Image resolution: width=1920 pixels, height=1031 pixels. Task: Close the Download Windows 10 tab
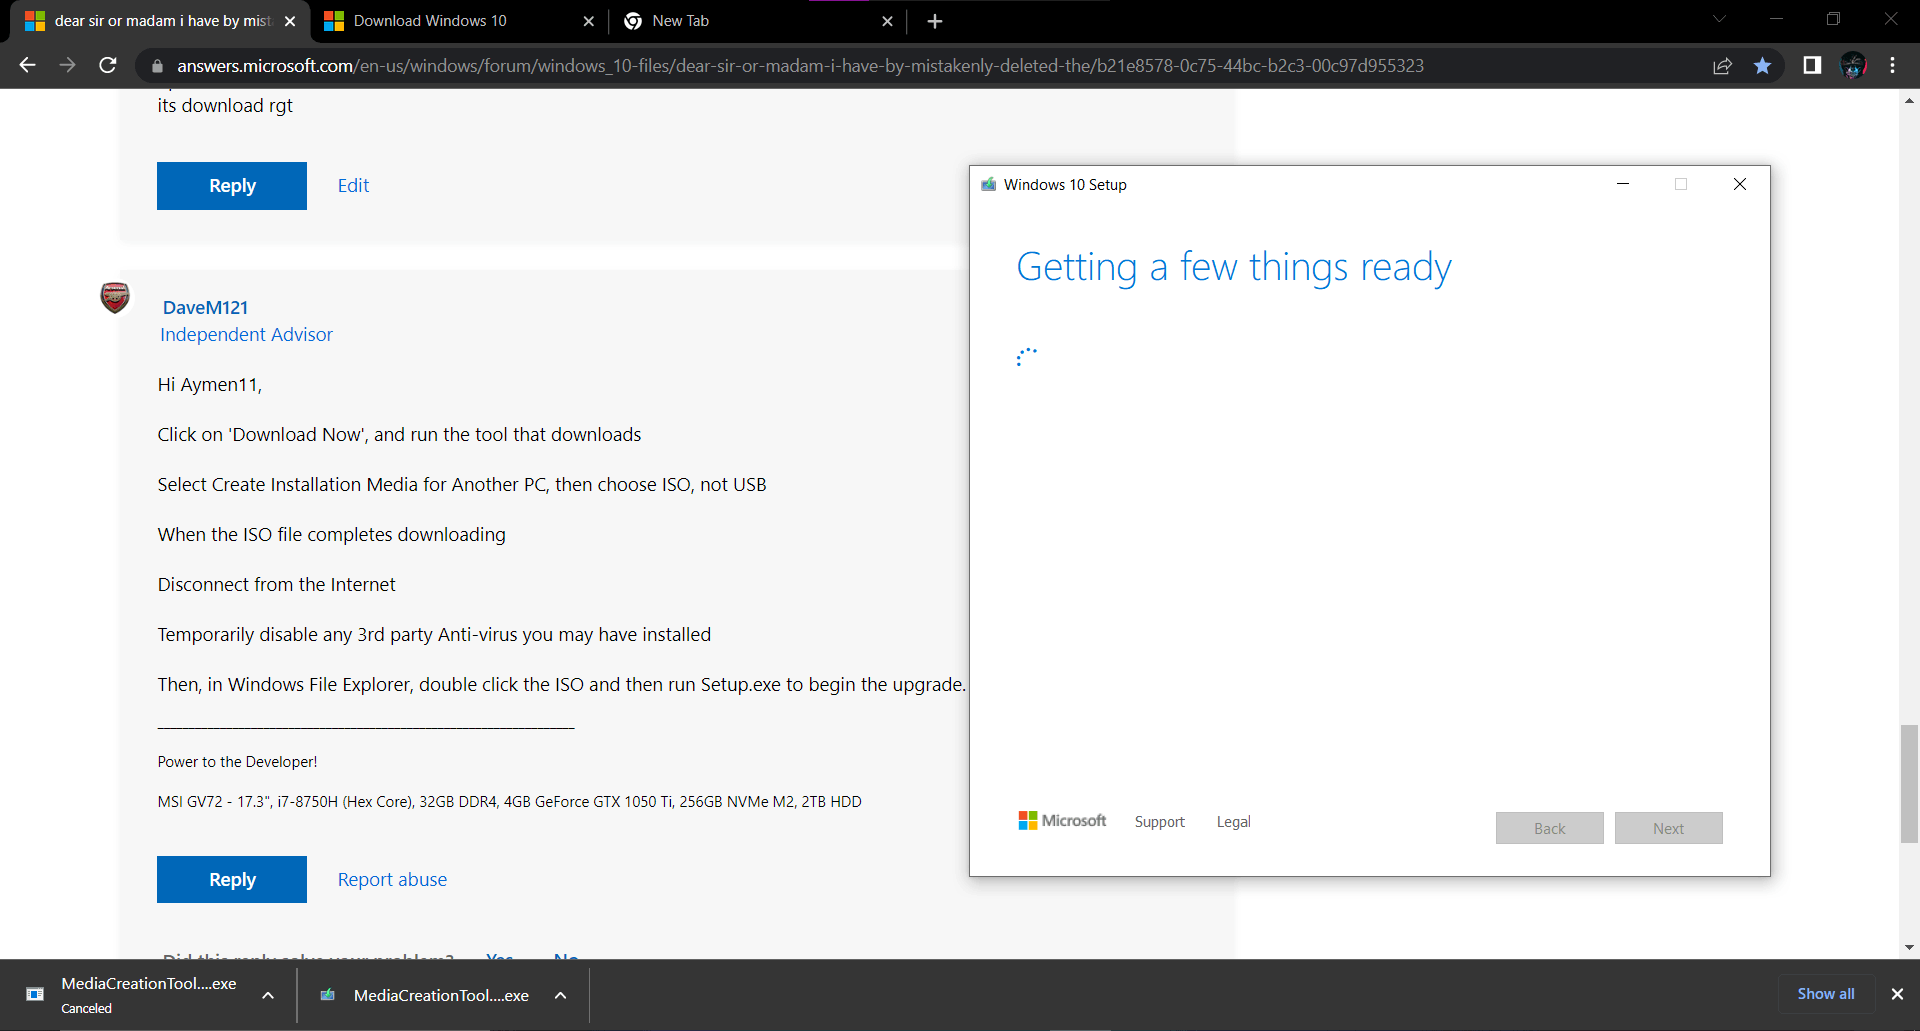(x=588, y=21)
